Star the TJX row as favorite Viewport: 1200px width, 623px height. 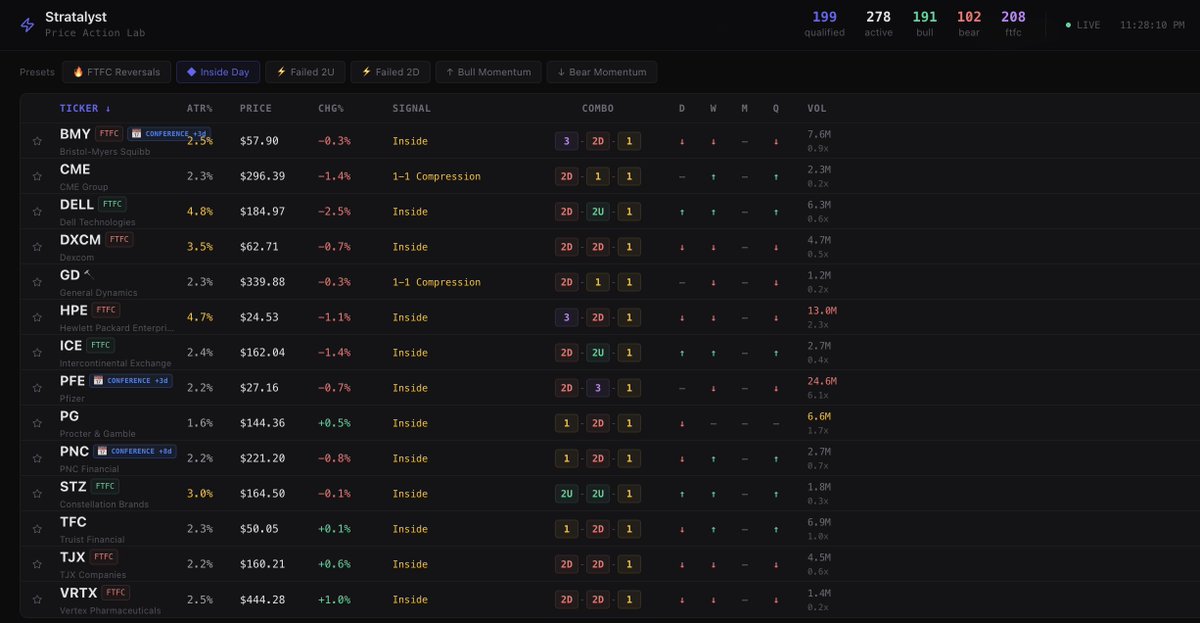(x=37, y=565)
